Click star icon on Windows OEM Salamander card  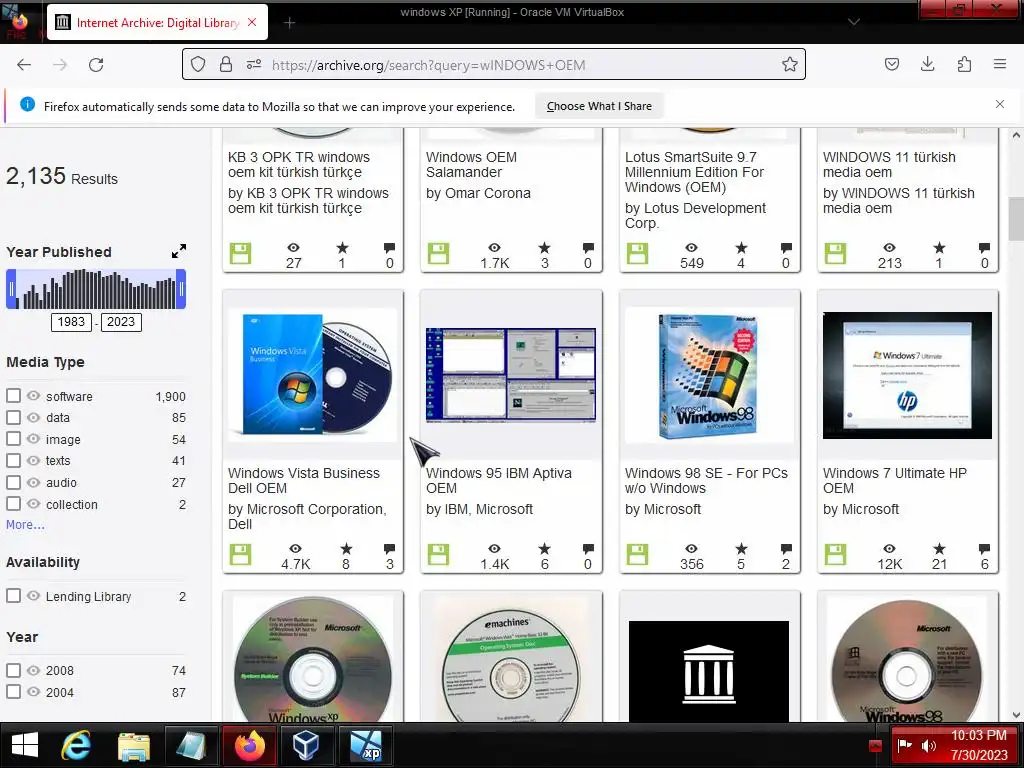544,248
